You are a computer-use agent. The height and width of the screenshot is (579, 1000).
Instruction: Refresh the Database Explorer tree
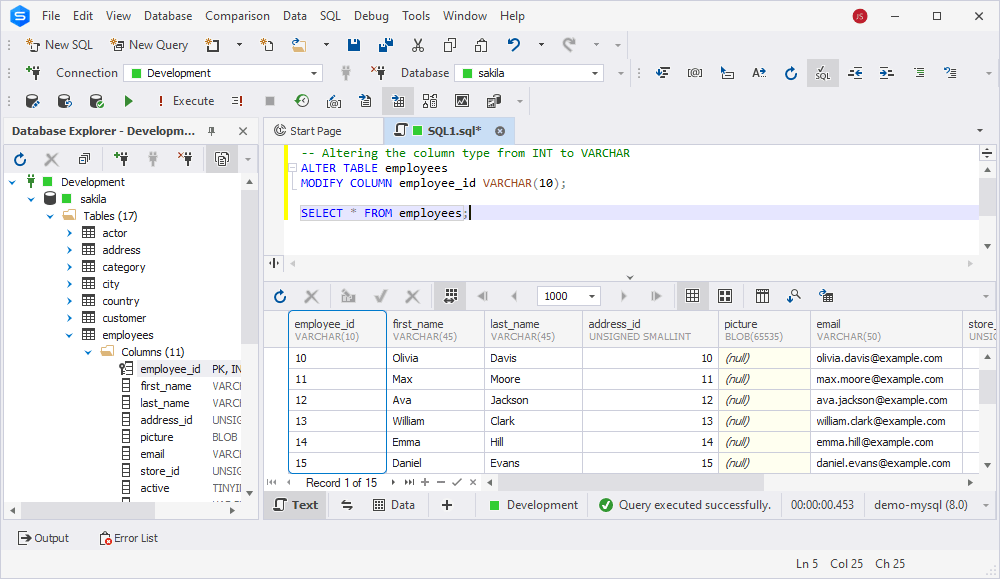click(x=19, y=159)
